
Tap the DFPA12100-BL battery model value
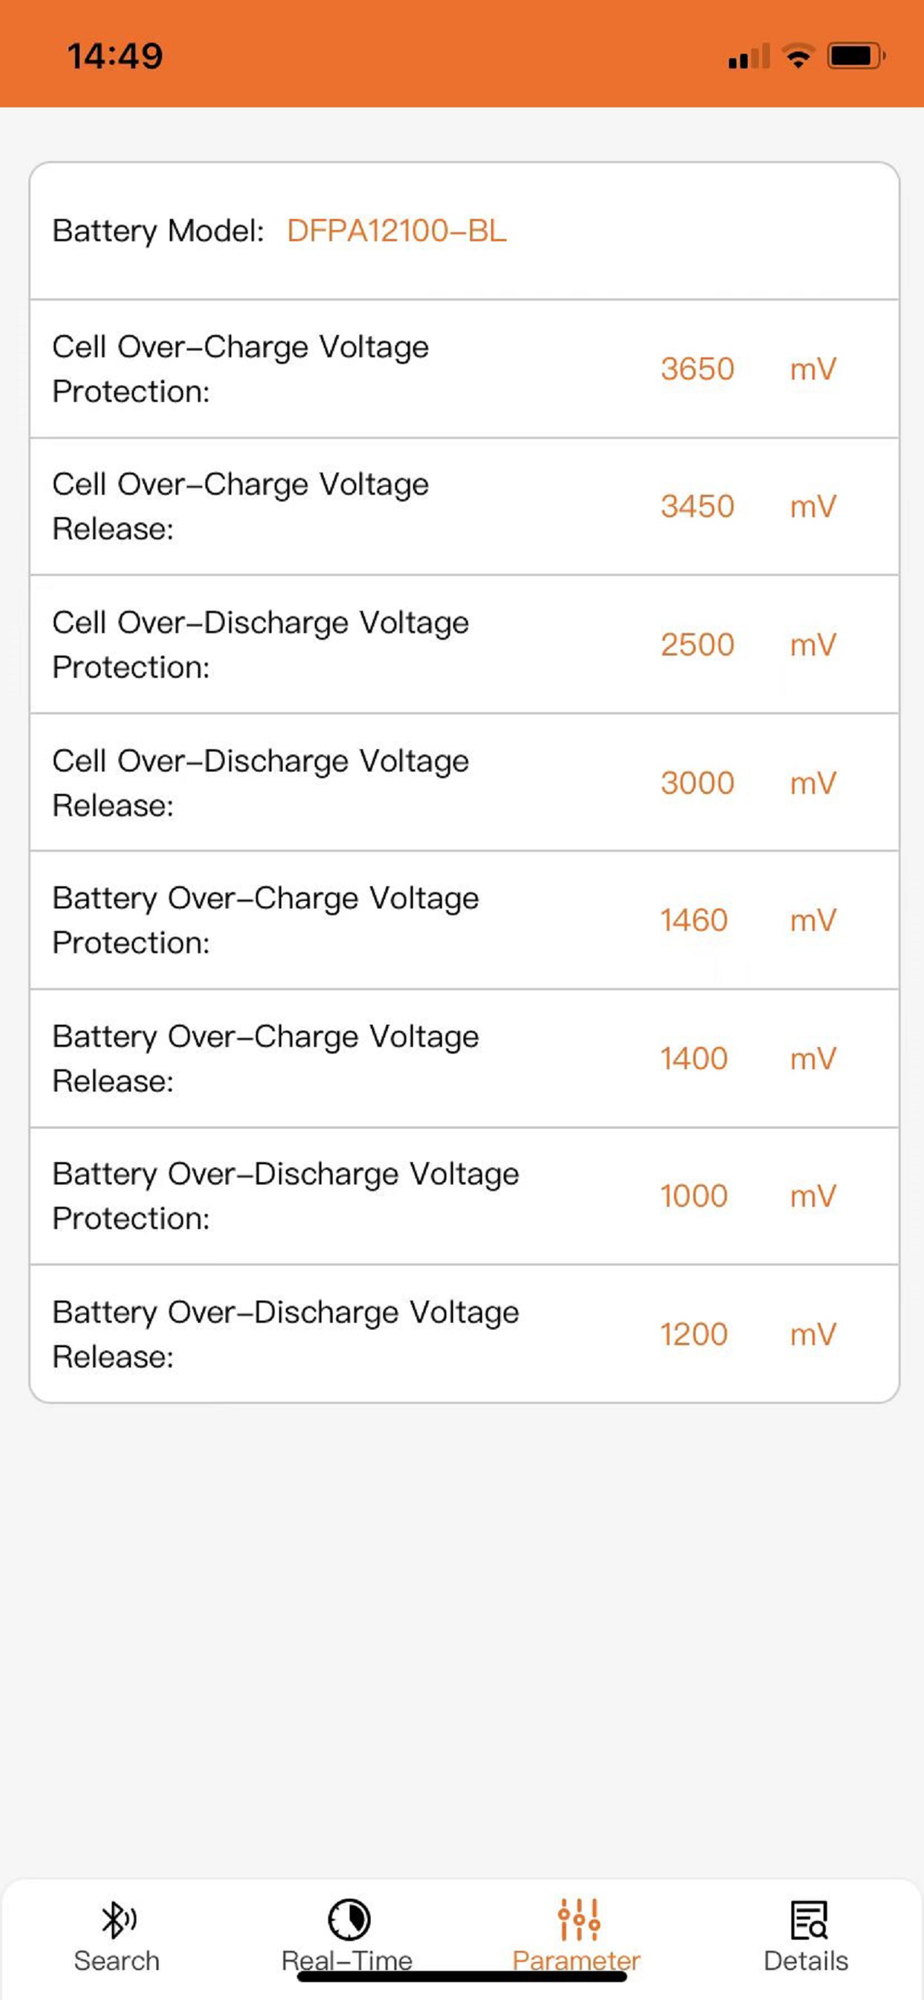click(397, 231)
